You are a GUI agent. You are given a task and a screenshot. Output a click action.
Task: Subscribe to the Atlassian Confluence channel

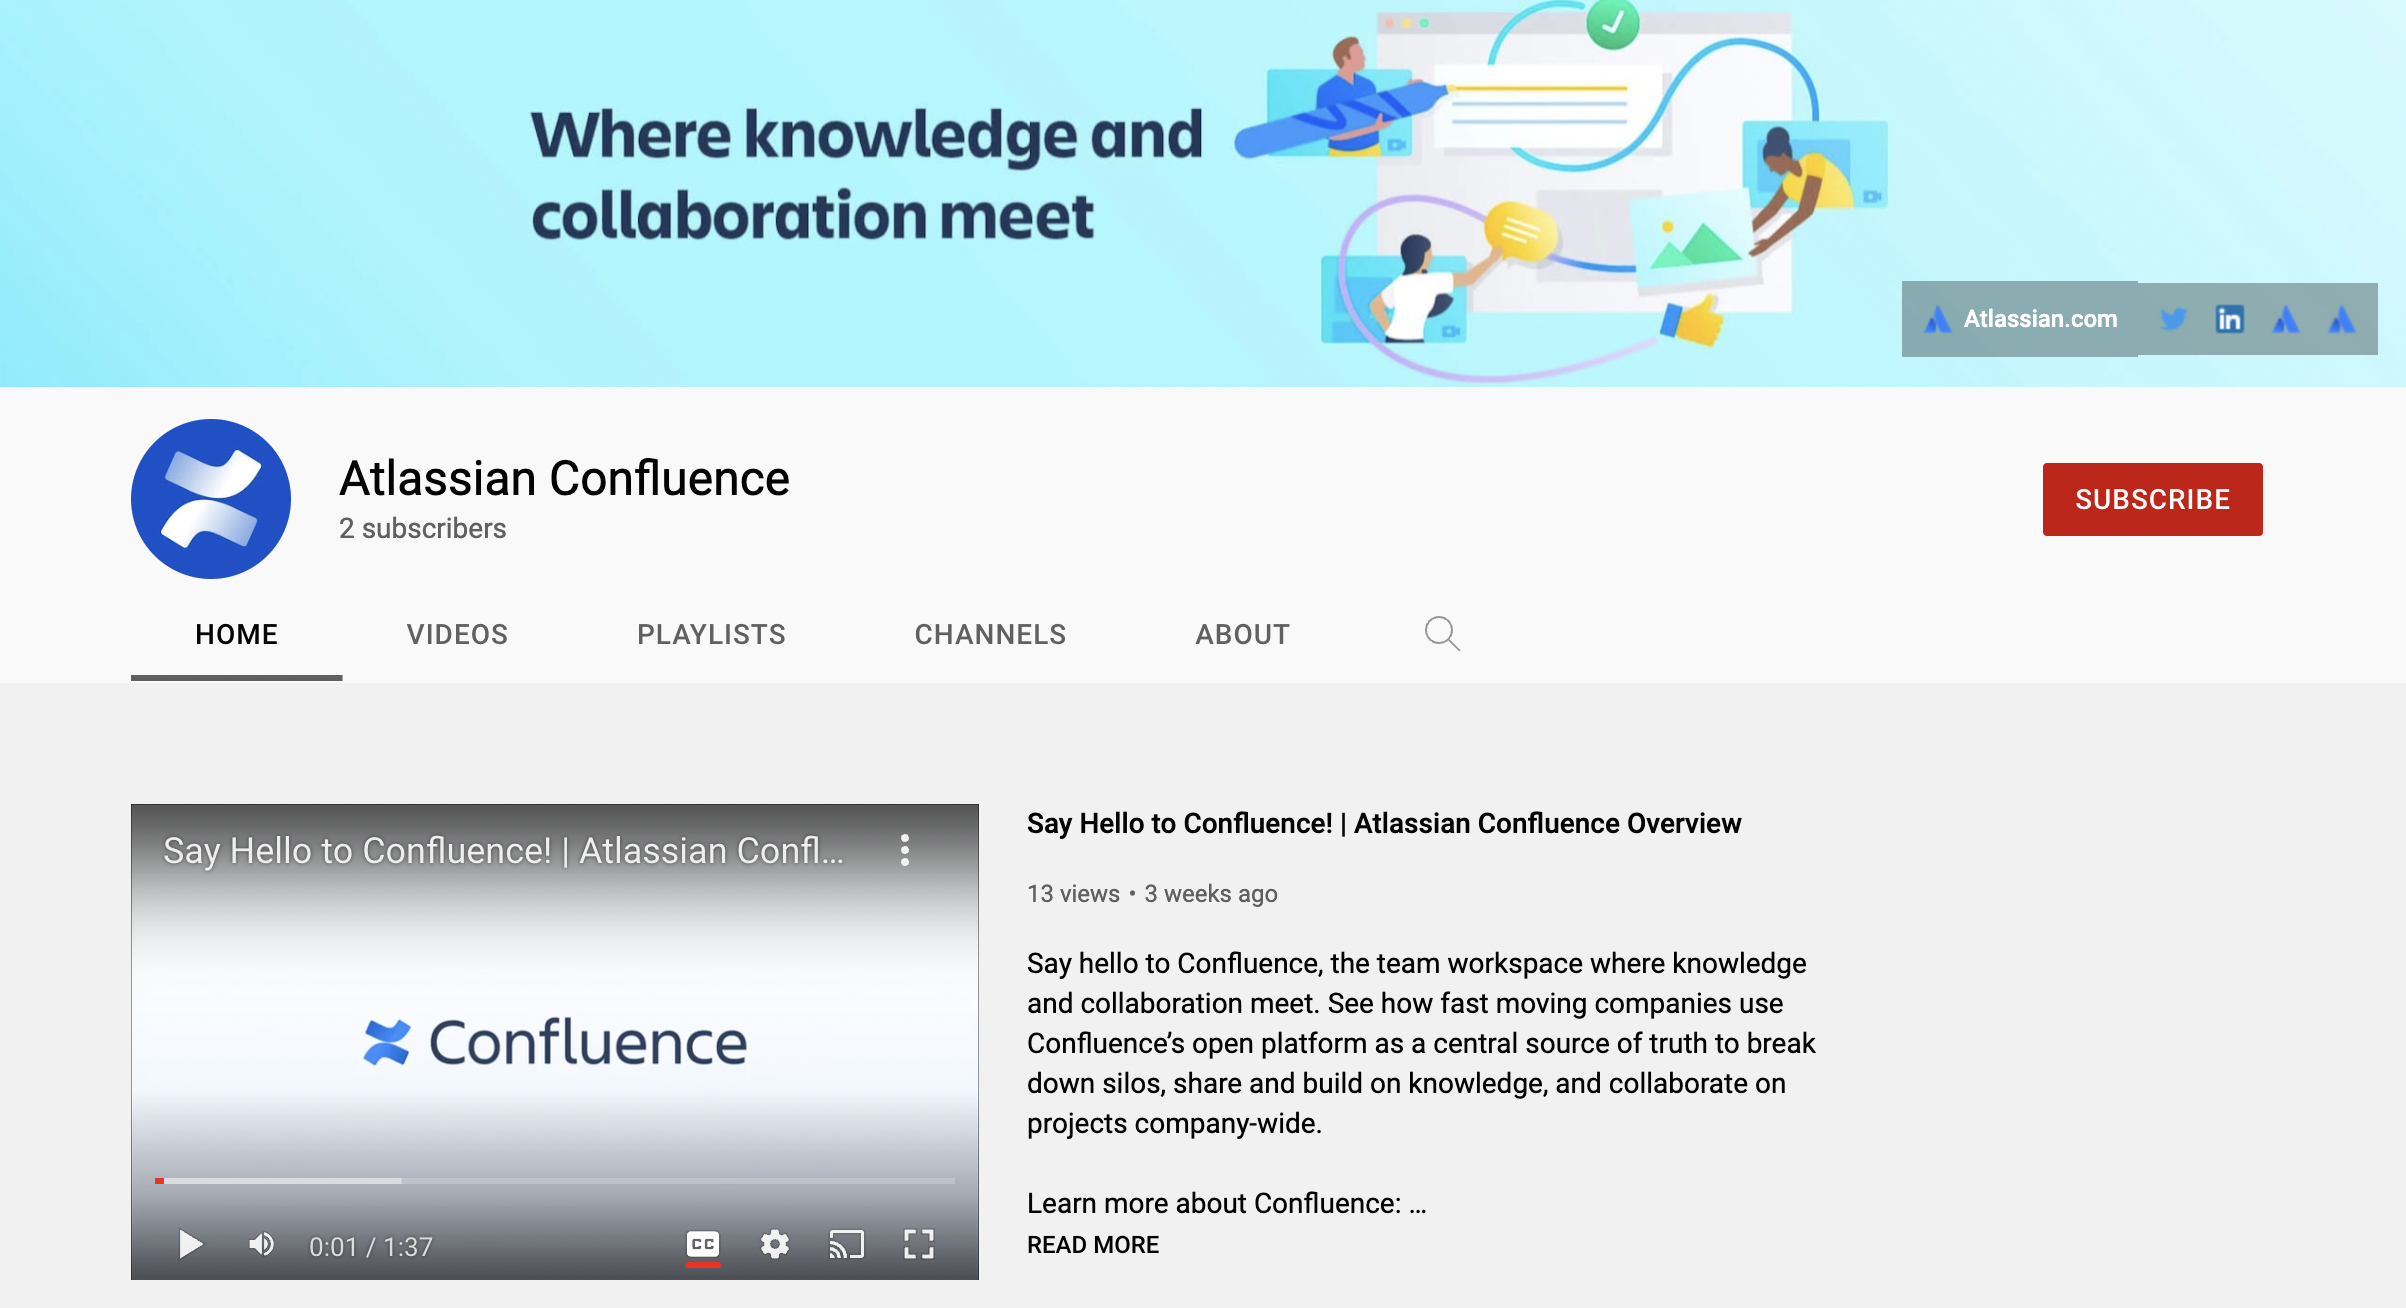pyautogui.click(x=2152, y=499)
